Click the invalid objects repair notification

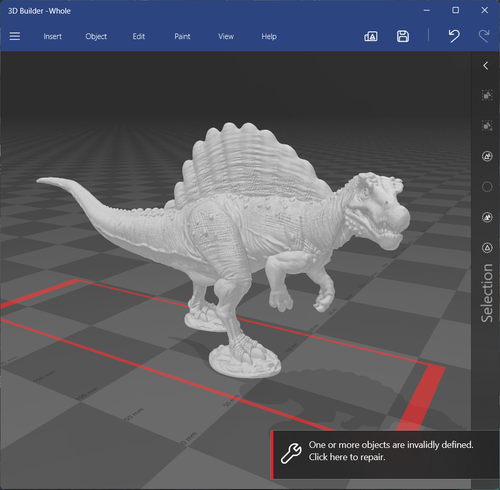tap(385, 455)
